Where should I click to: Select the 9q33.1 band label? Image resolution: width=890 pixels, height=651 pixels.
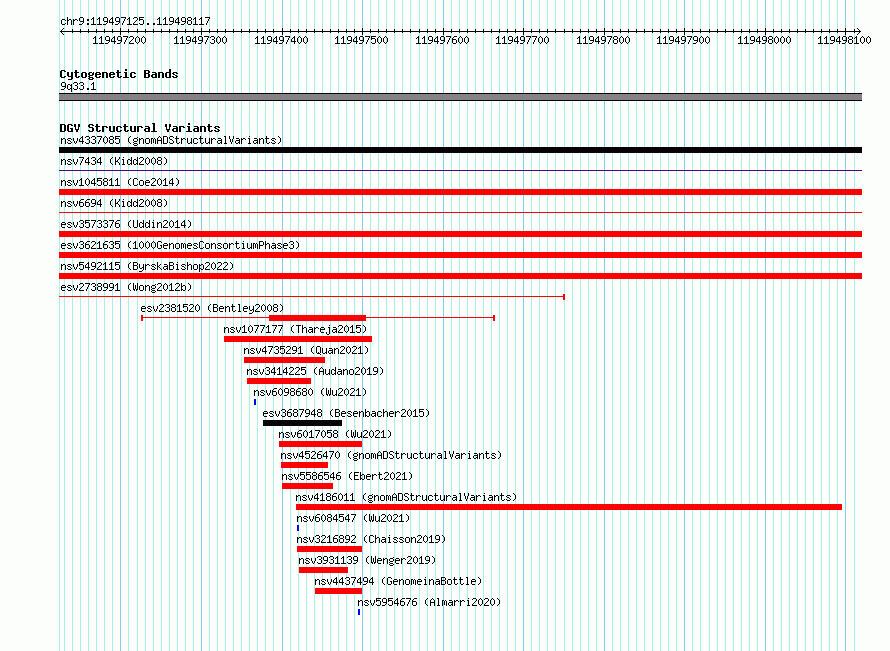point(78,86)
